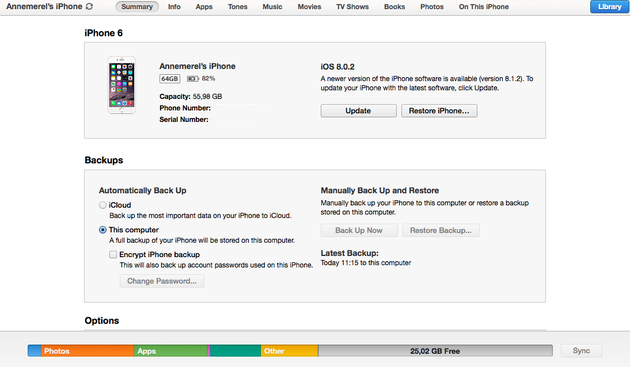Click the Change Password... button
The height and width of the screenshot is (367, 630).
pos(162,281)
